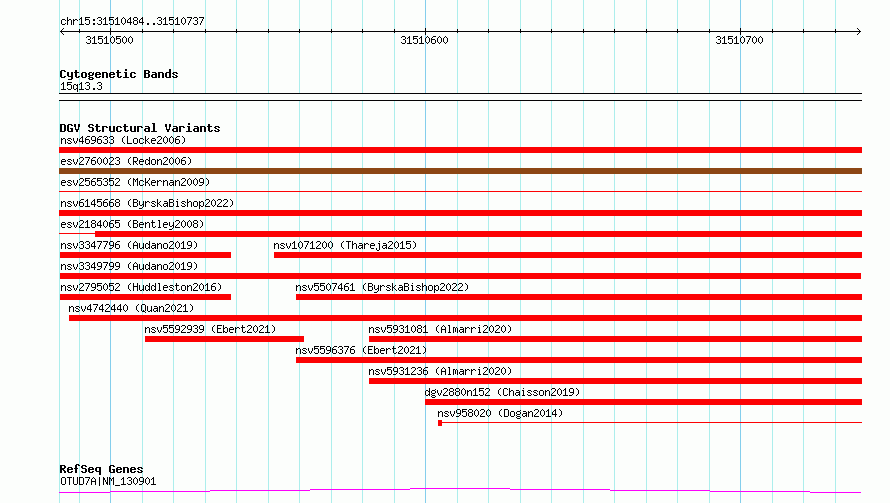Click the 31510500 ruler coordinate

click(x=110, y=40)
